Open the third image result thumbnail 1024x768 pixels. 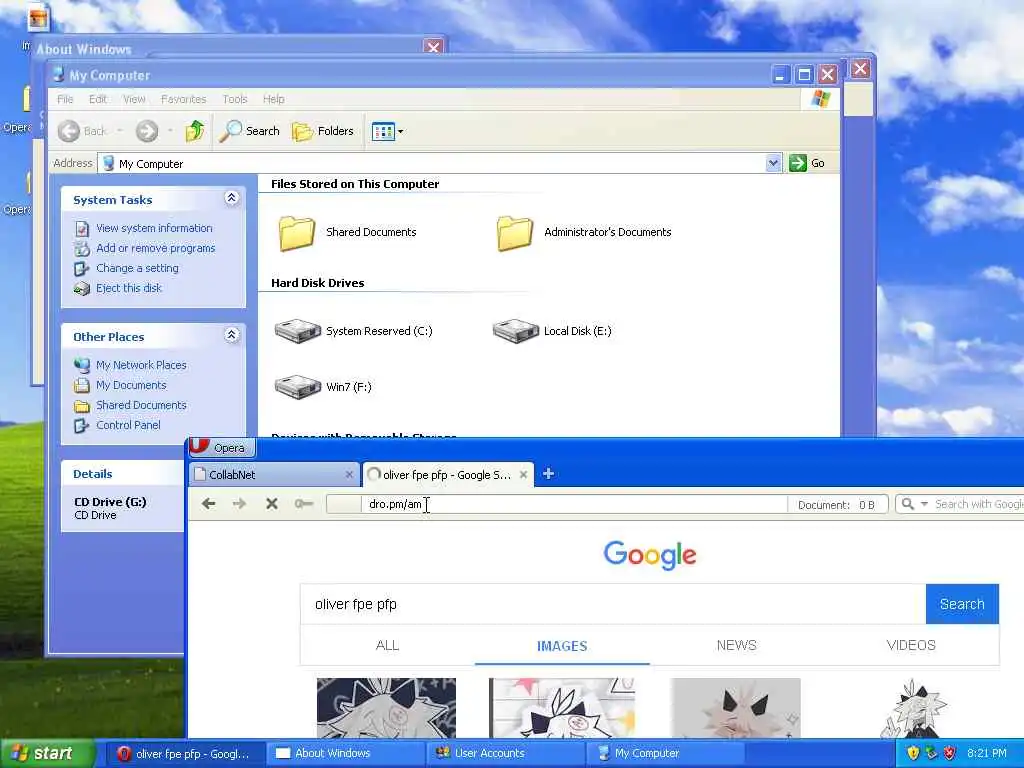tap(736, 708)
